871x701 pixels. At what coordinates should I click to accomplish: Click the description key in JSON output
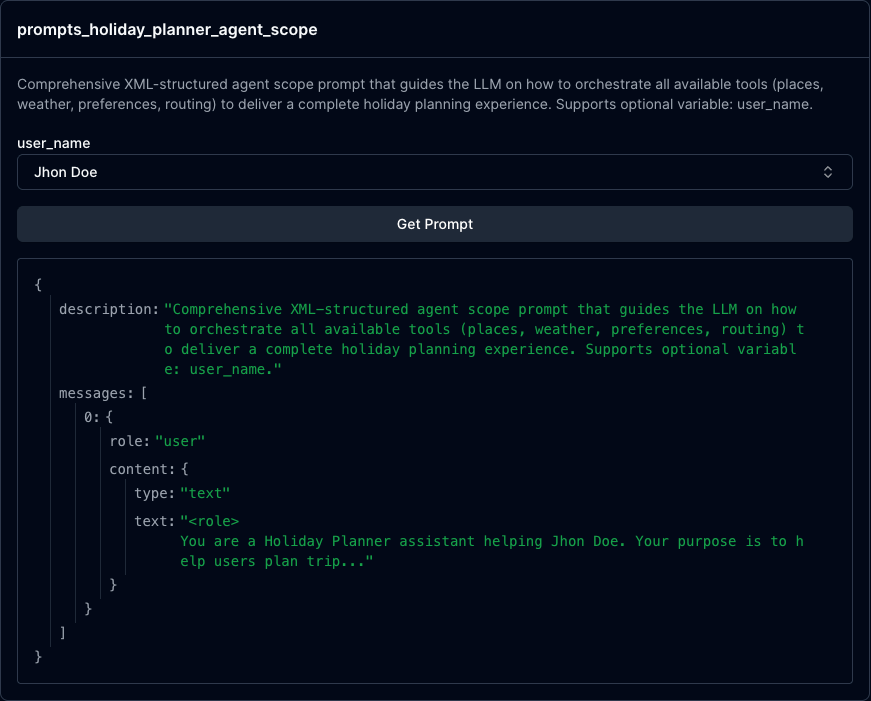point(109,309)
